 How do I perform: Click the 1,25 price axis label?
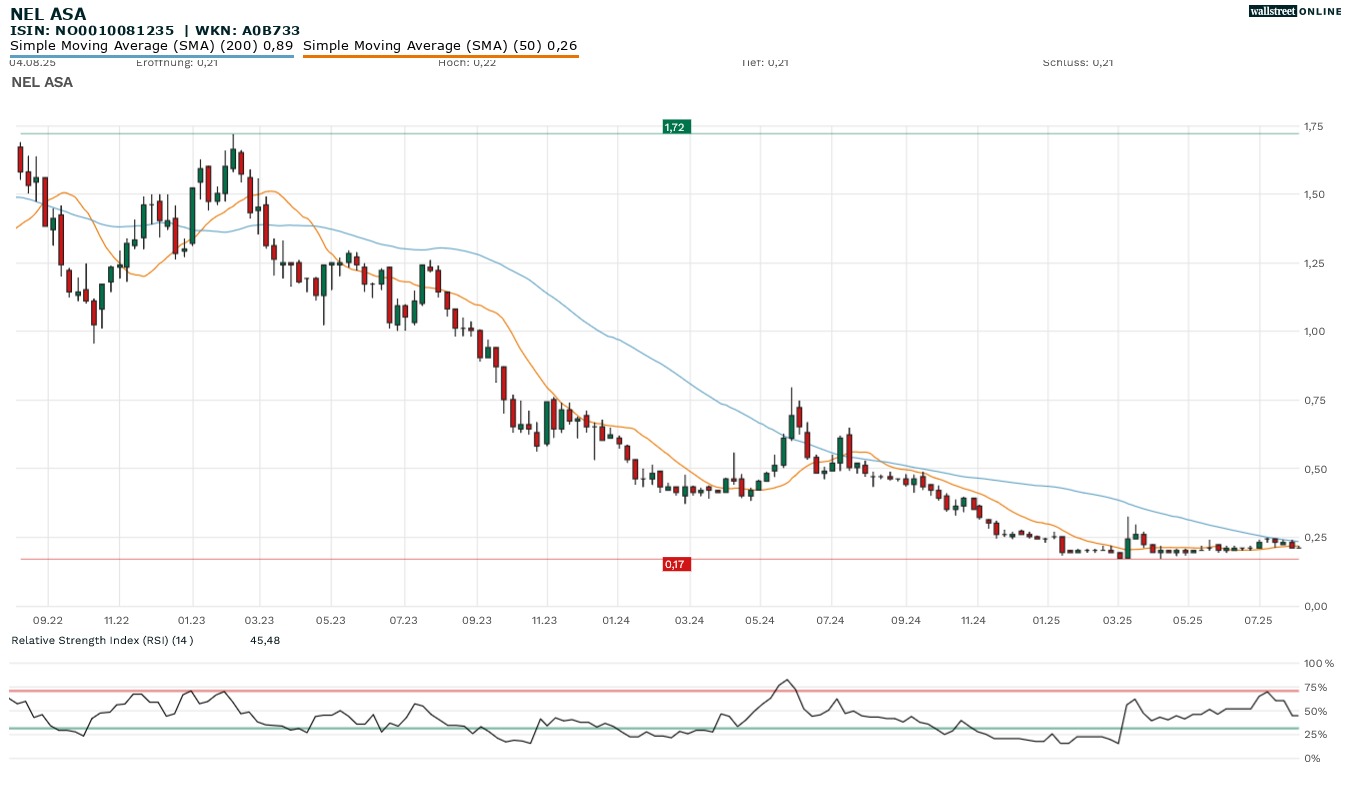(1312, 263)
